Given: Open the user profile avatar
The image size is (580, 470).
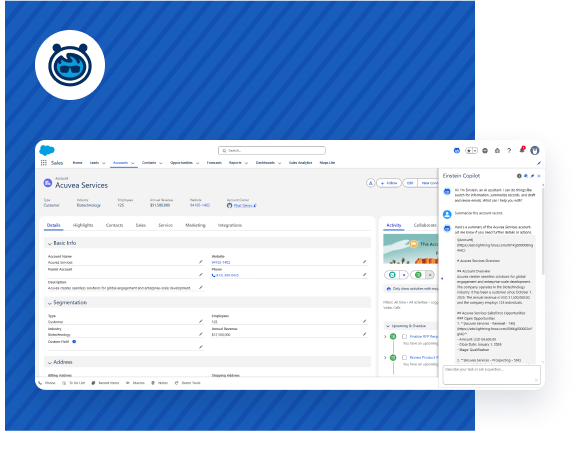Looking at the screenshot, I should [535, 151].
